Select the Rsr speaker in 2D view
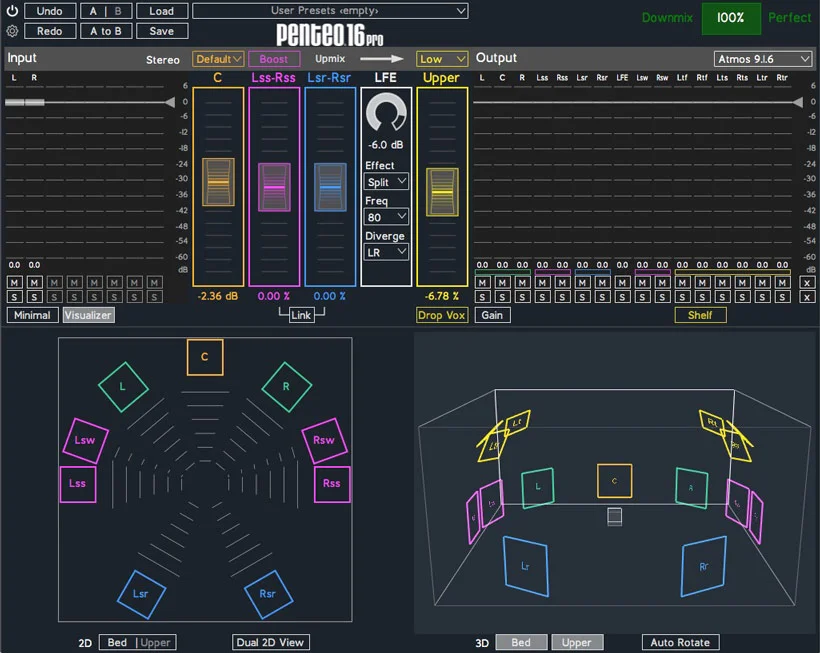 pyautogui.click(x=268, y=594)
